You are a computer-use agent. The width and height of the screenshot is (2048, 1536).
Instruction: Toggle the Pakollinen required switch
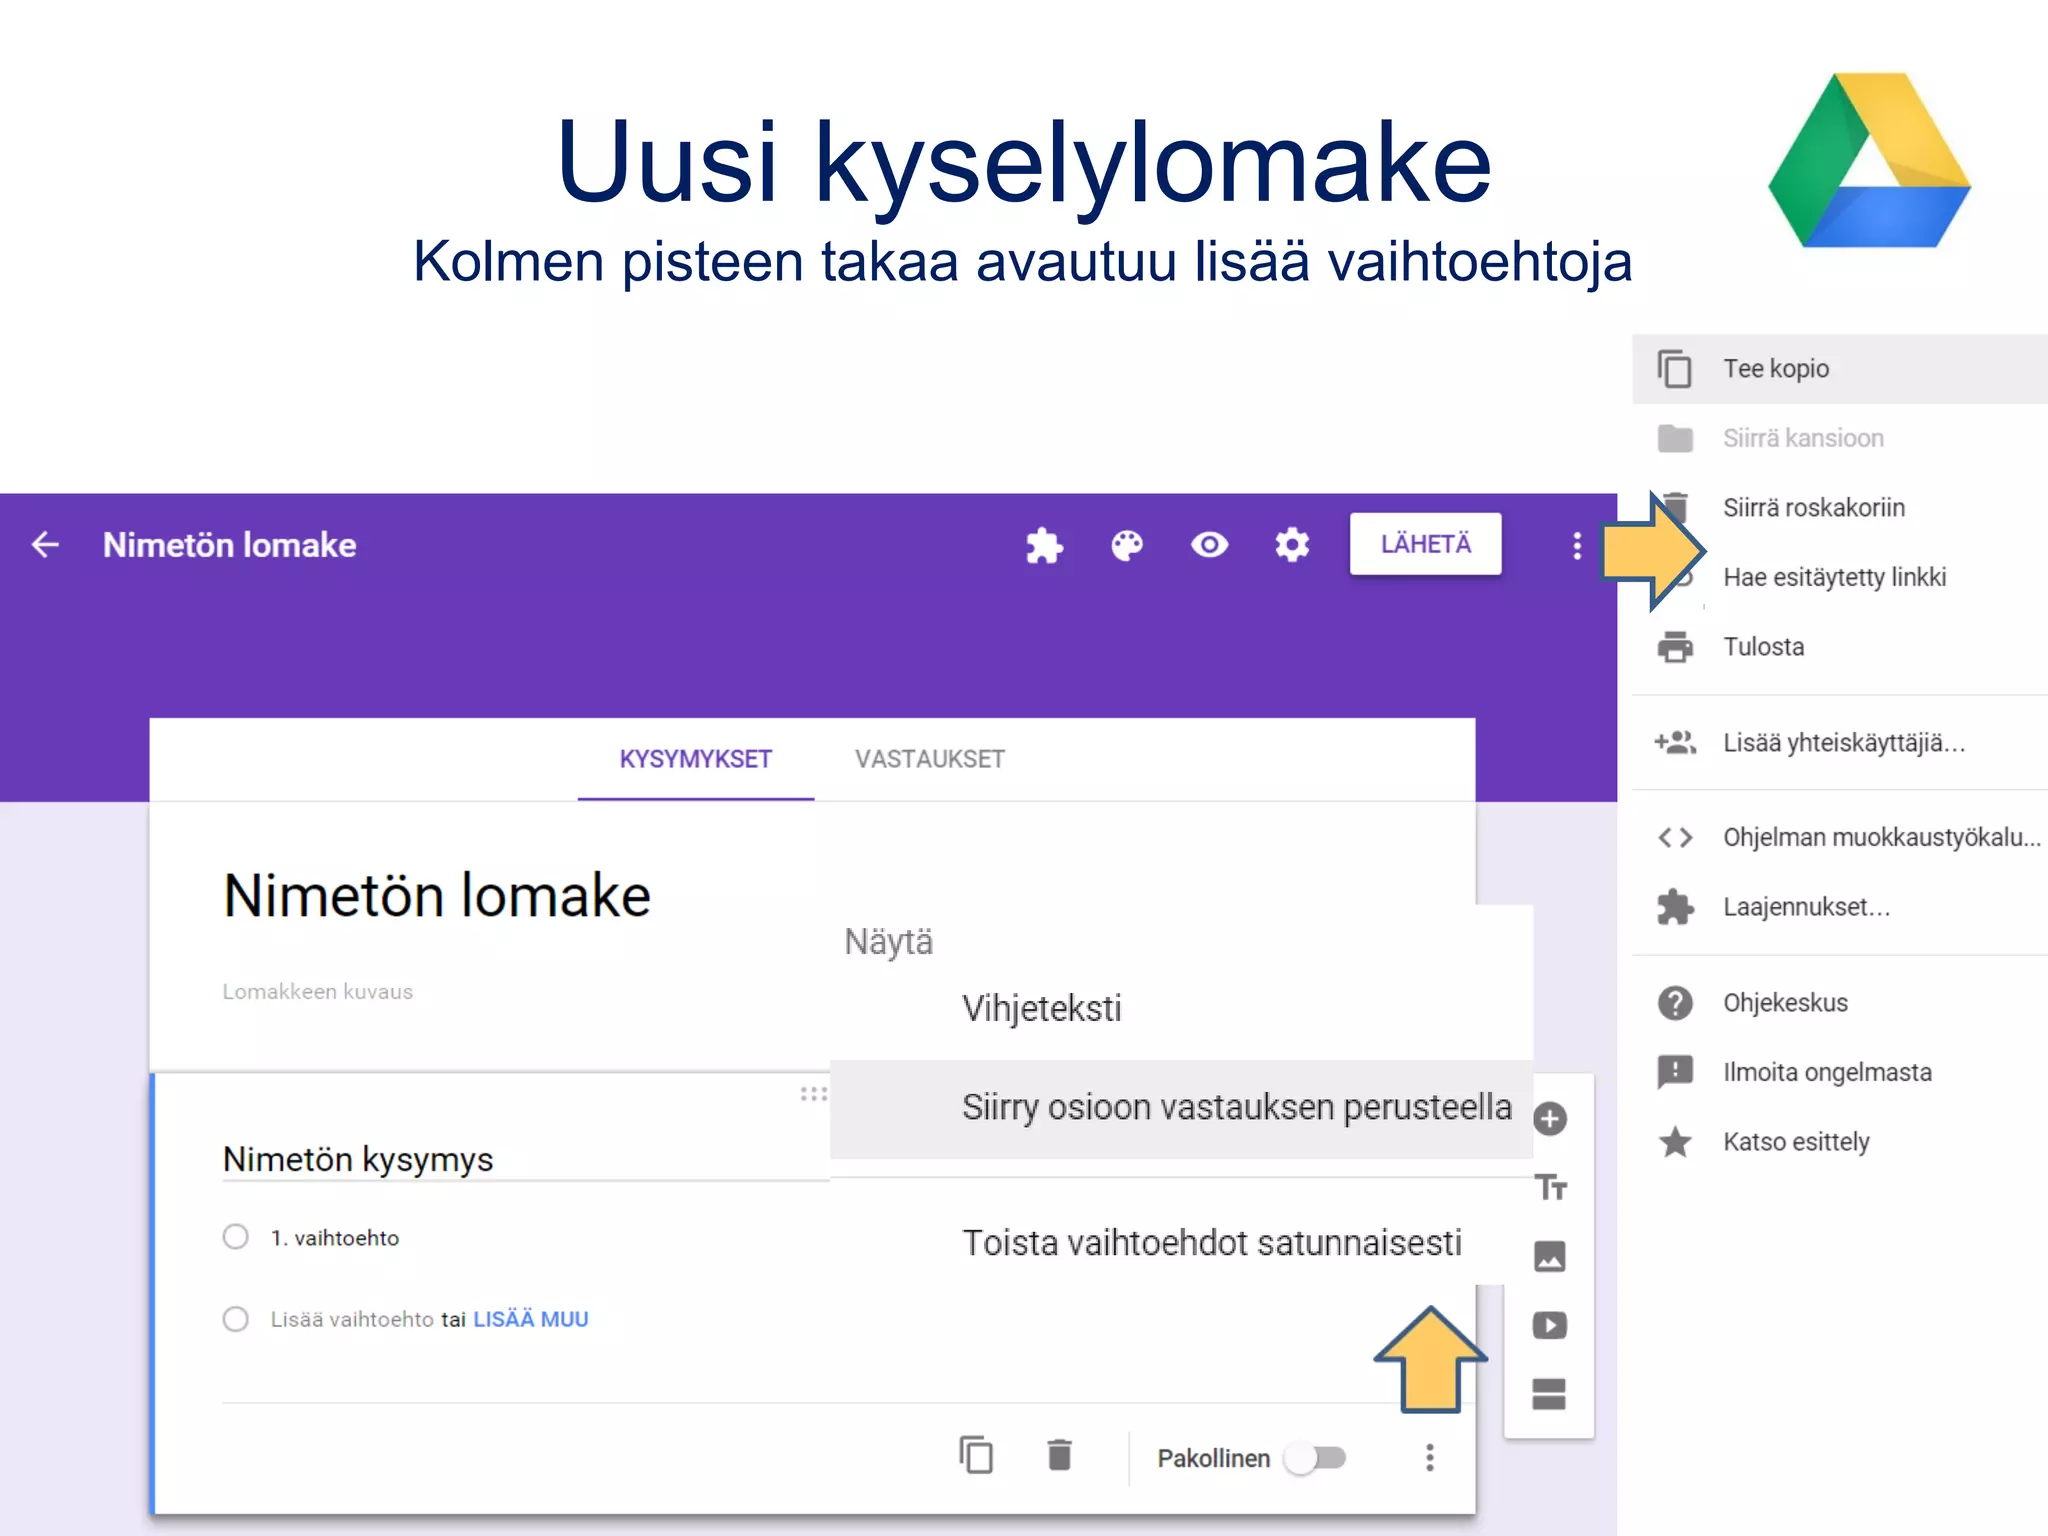(x=1316, y=1458)
